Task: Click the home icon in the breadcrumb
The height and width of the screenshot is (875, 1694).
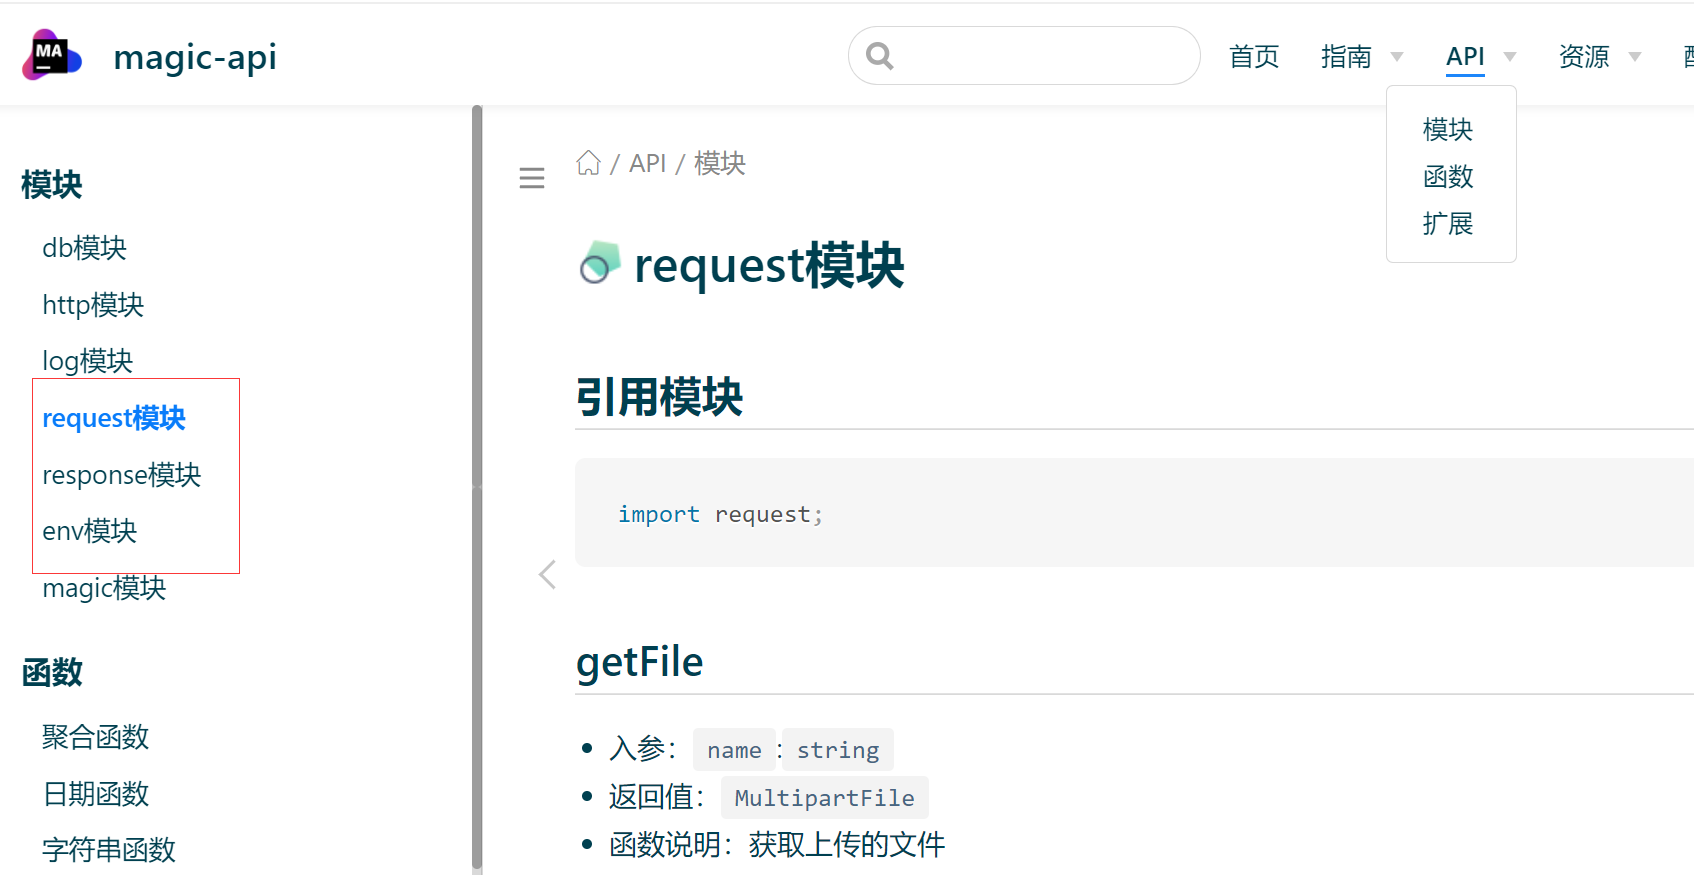Action: tap(588, 161)
